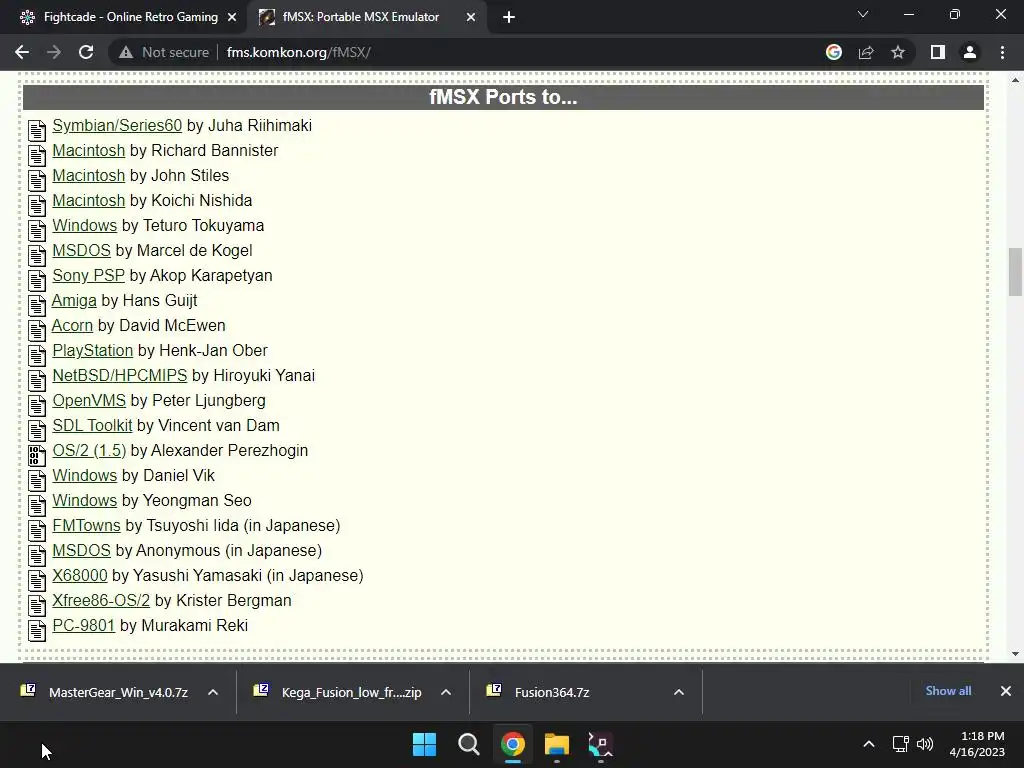Click document icon beside Sony PSP
Viewport: 1024px width, 768px height.
[37, 280]
